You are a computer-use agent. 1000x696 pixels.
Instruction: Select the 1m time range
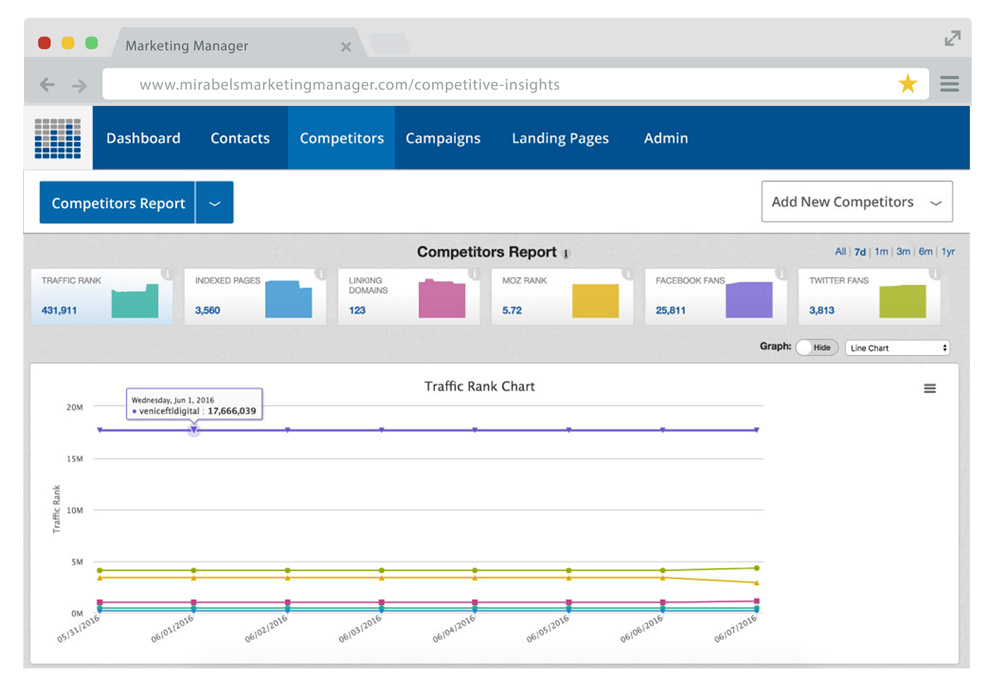tap(881, 251)
